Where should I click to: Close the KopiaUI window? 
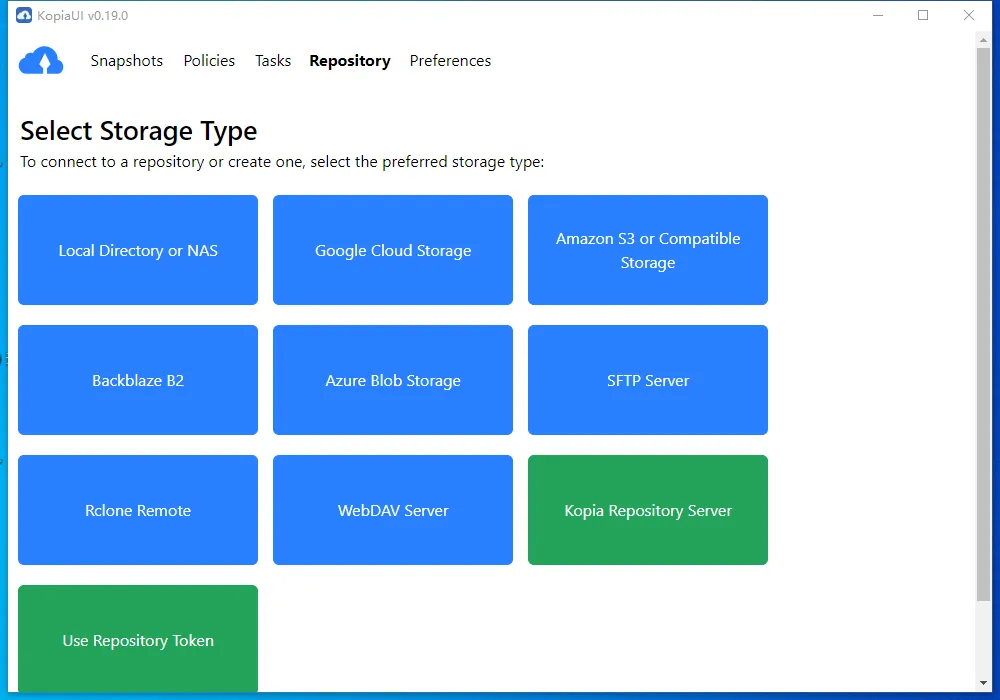[x=969, y=15]
